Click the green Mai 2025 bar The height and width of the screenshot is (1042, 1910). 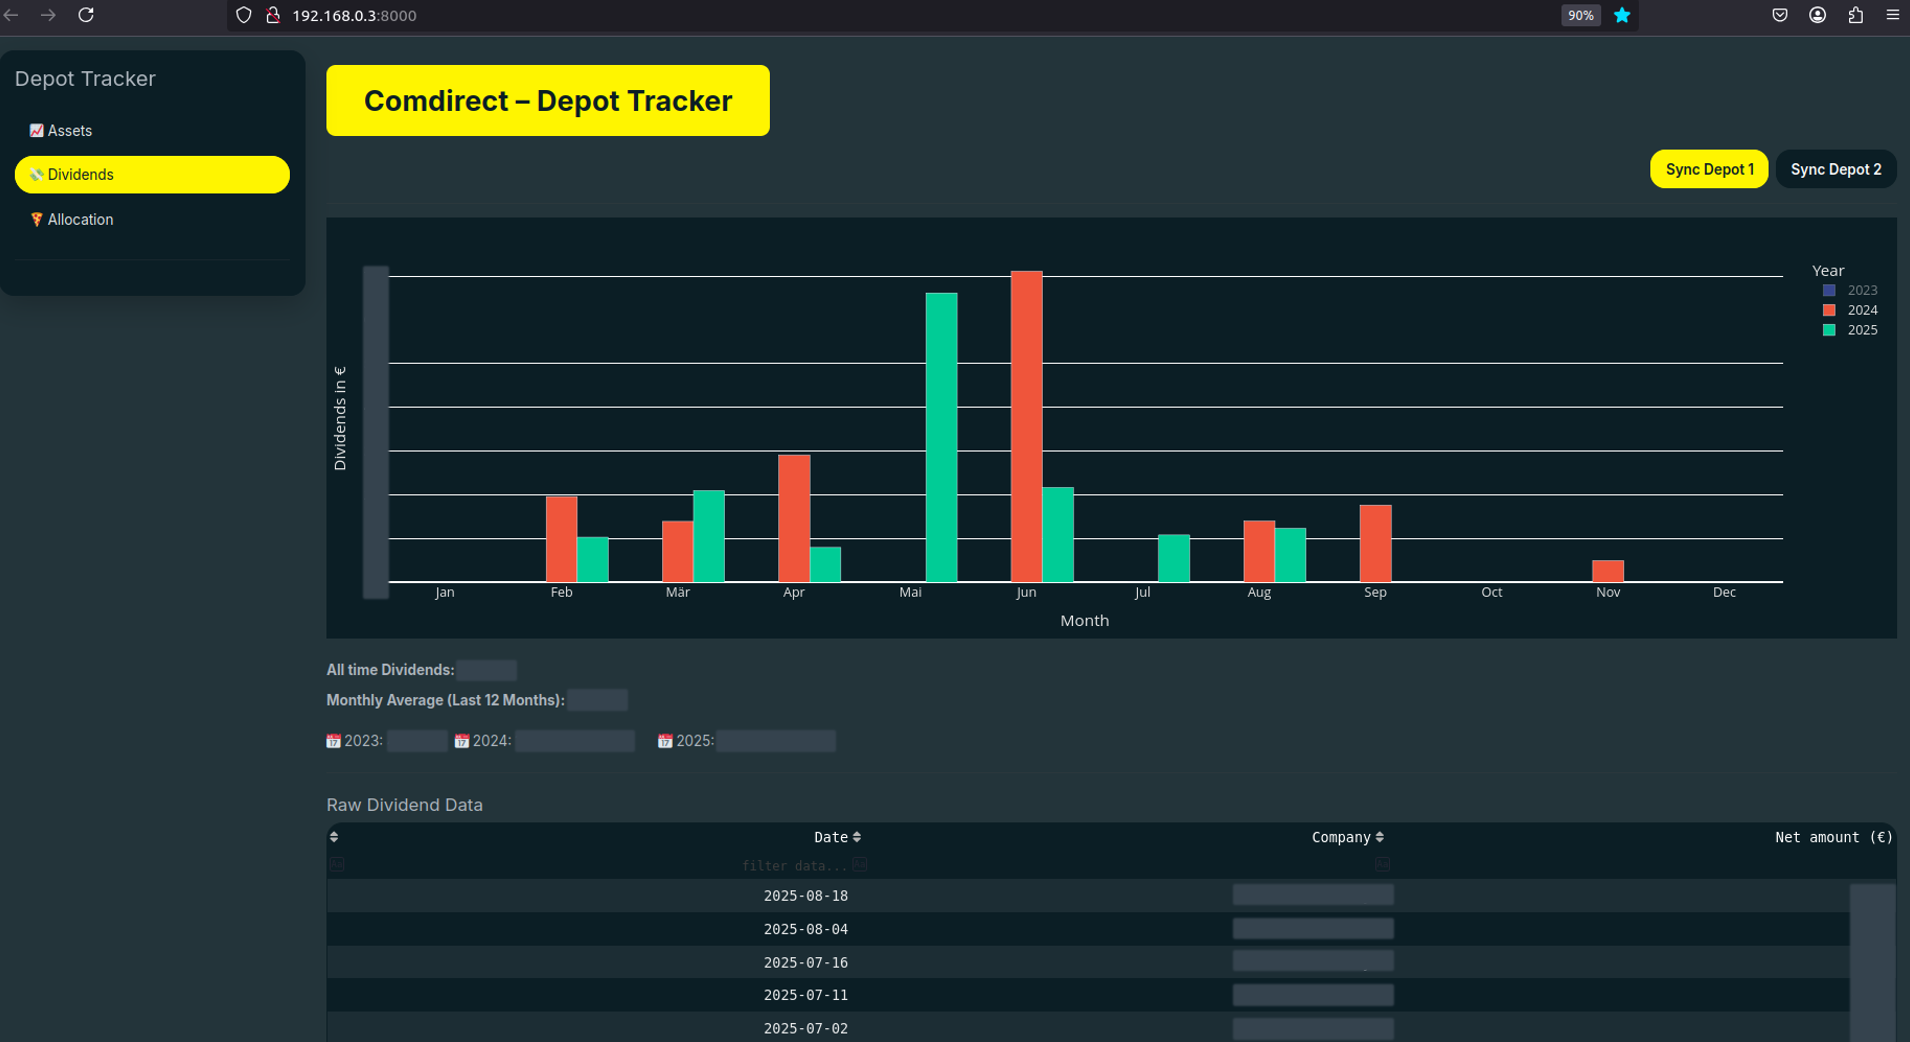tap(941, 437)
